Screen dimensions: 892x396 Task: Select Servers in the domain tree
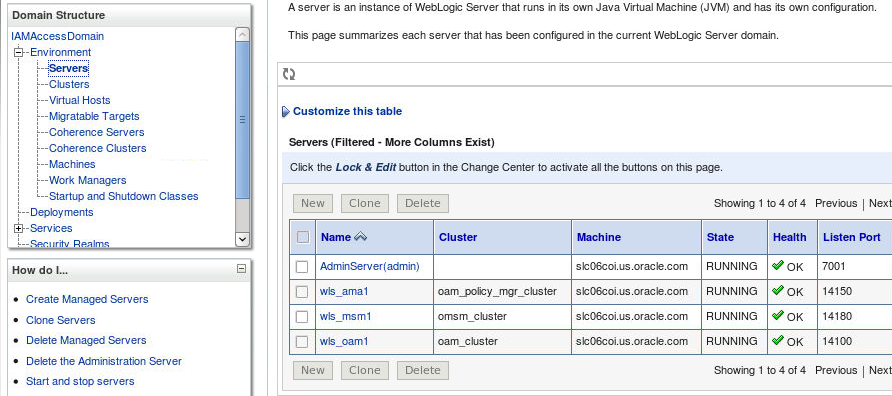(68, 68)
